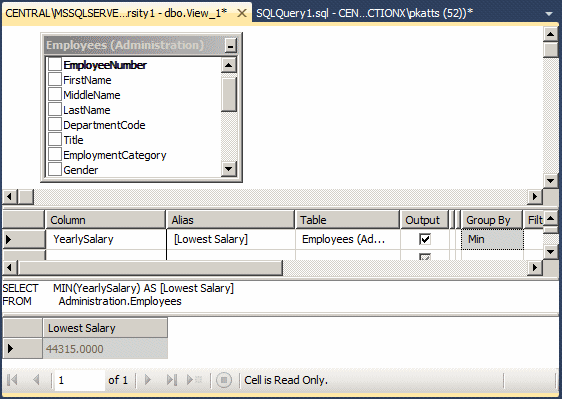Click the criteria grid scroll-left arrow

[10, 267]
